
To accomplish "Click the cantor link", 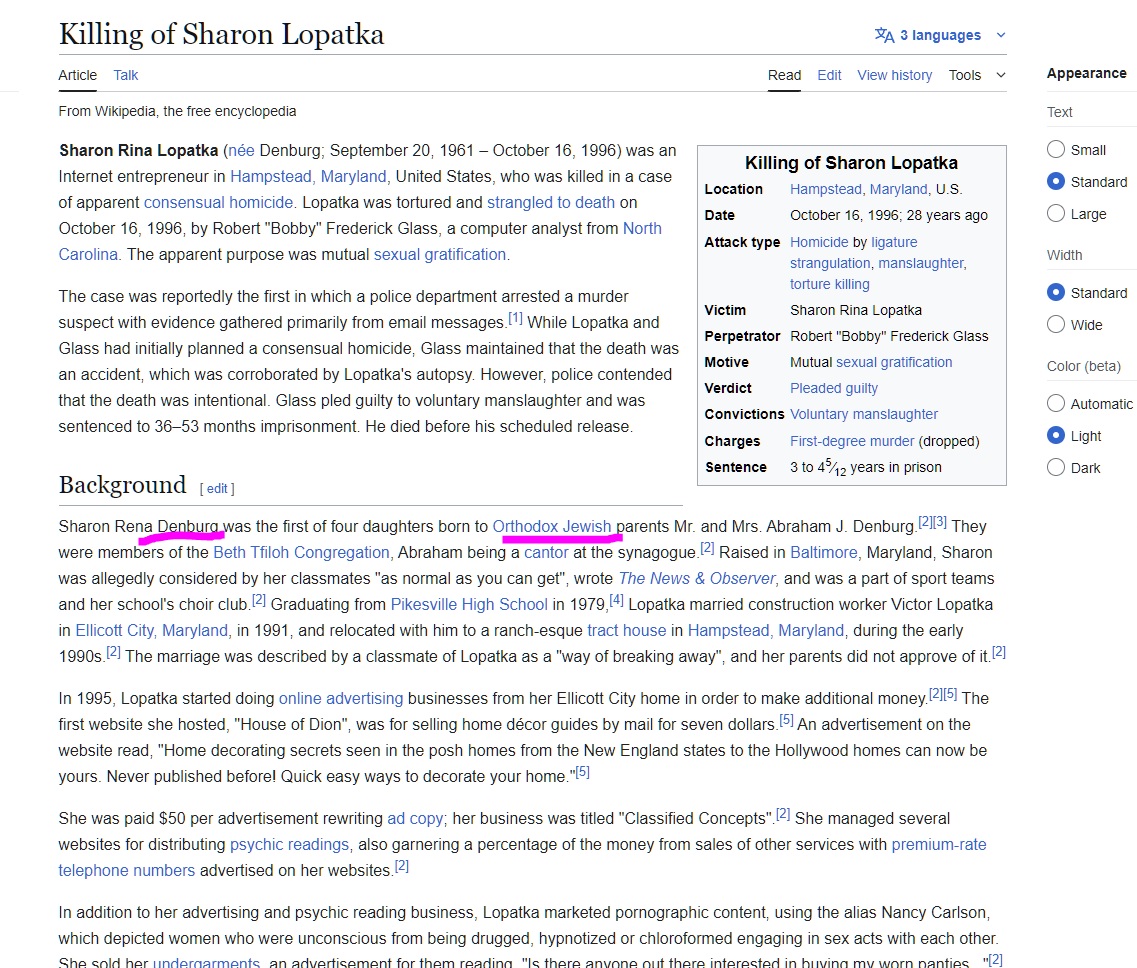I will point(546,553).
